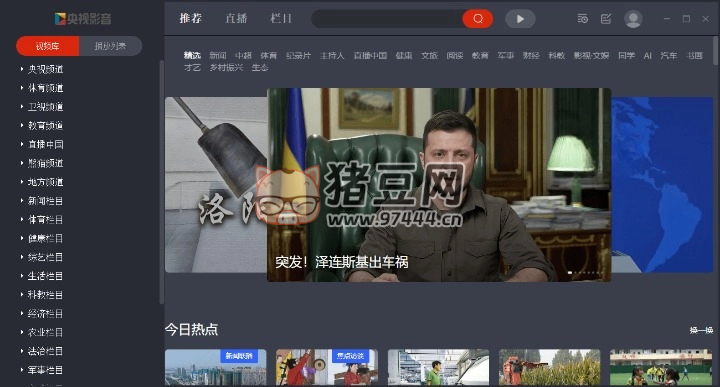720x387 pixels.
Task: Open the 新闻联播 hot topic thumbnail
Action: 215,367
